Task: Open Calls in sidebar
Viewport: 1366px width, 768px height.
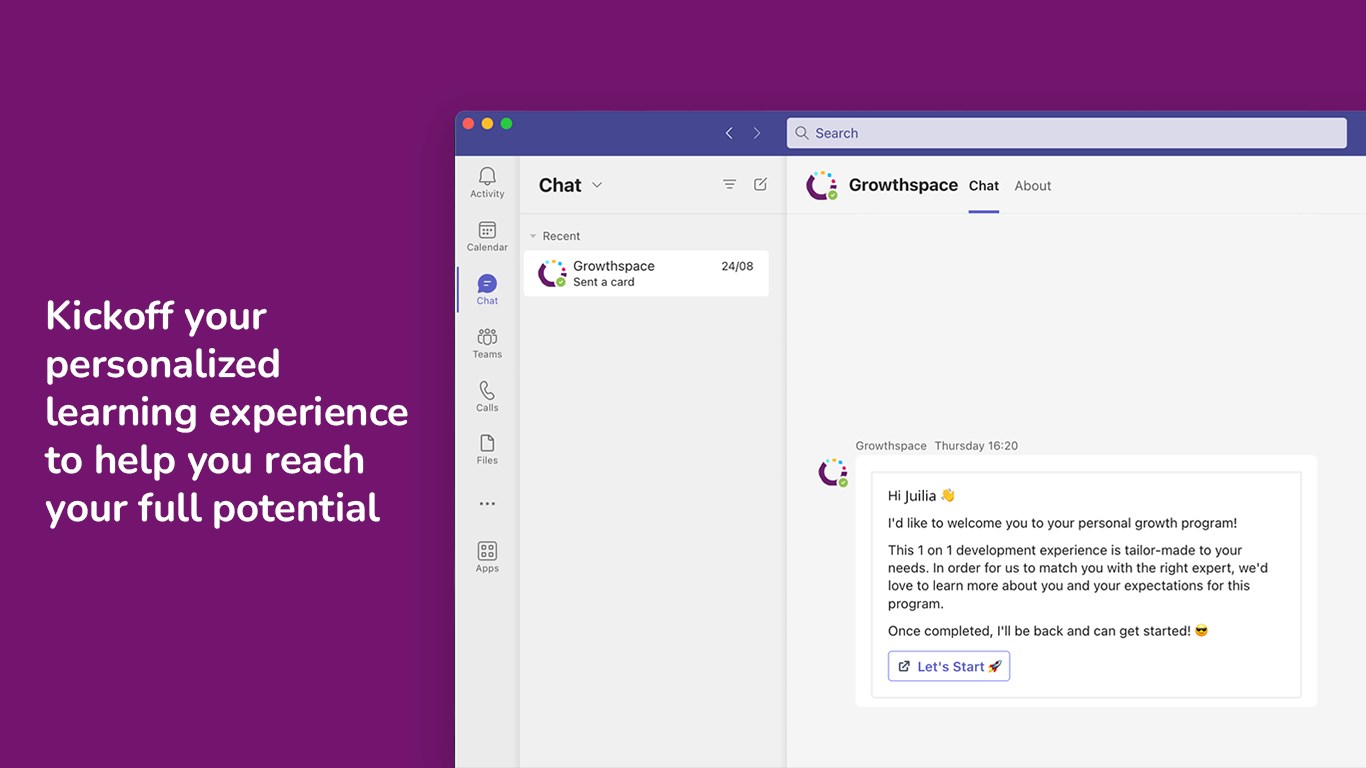Action: (487, 396)
